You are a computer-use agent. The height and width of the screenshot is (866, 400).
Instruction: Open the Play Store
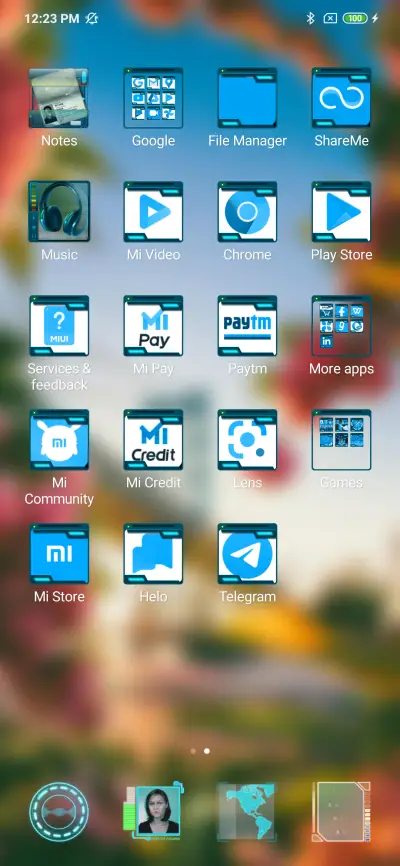pyautogui.click(x=341, y=212)
